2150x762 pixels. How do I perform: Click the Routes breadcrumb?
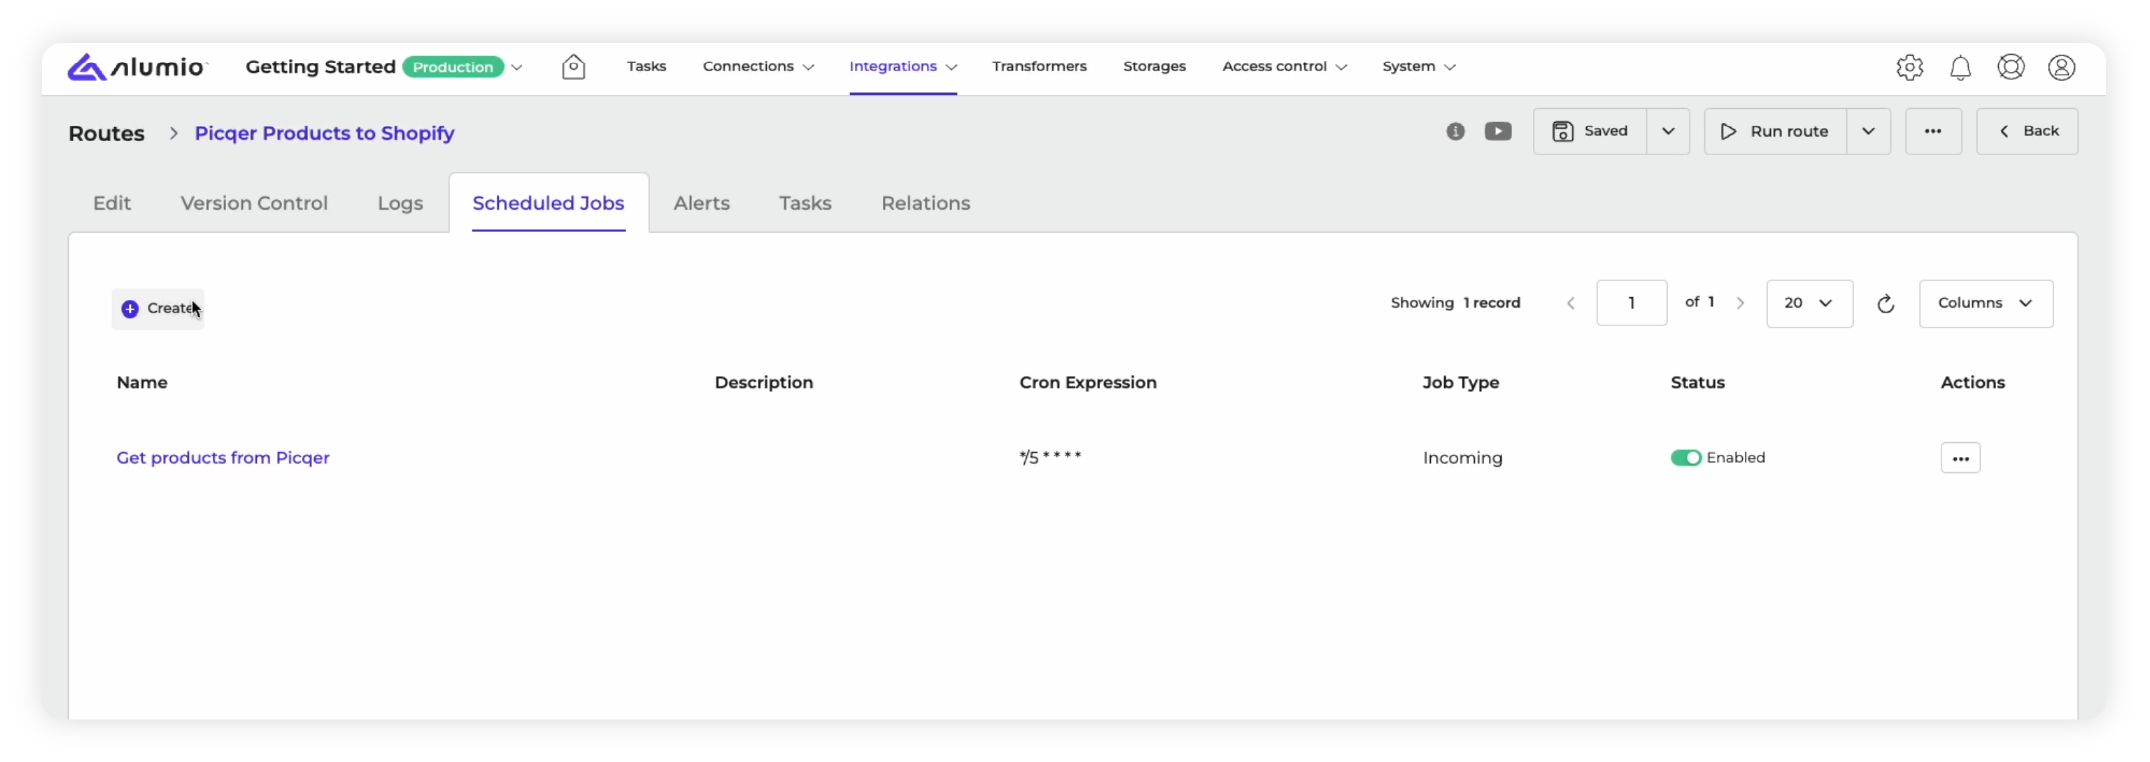(106, 133)
